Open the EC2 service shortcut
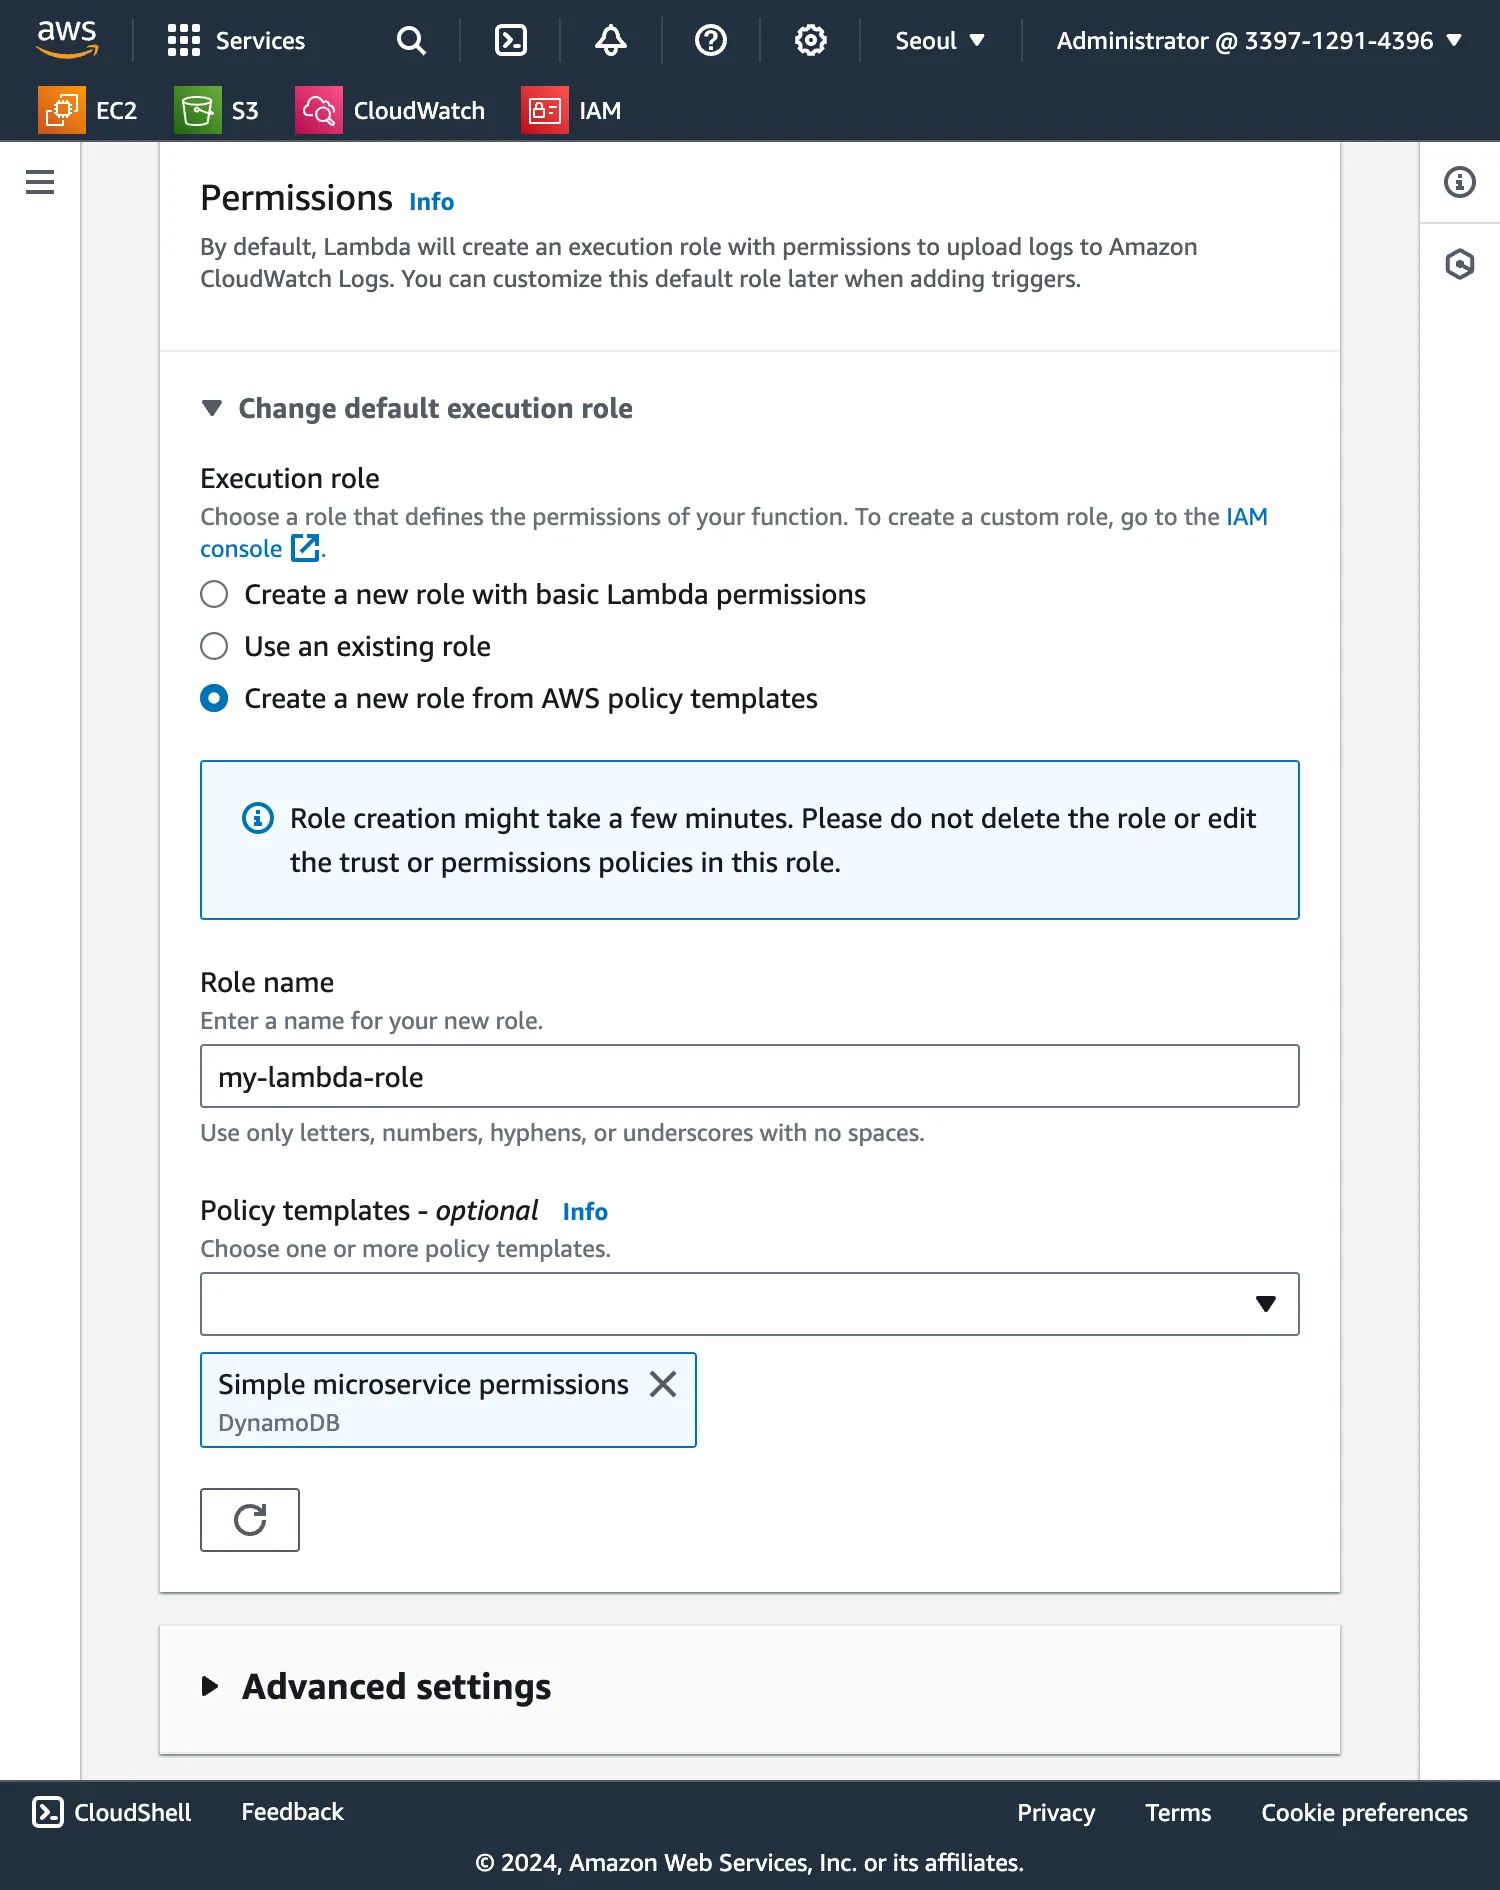 tap(88, 110)
